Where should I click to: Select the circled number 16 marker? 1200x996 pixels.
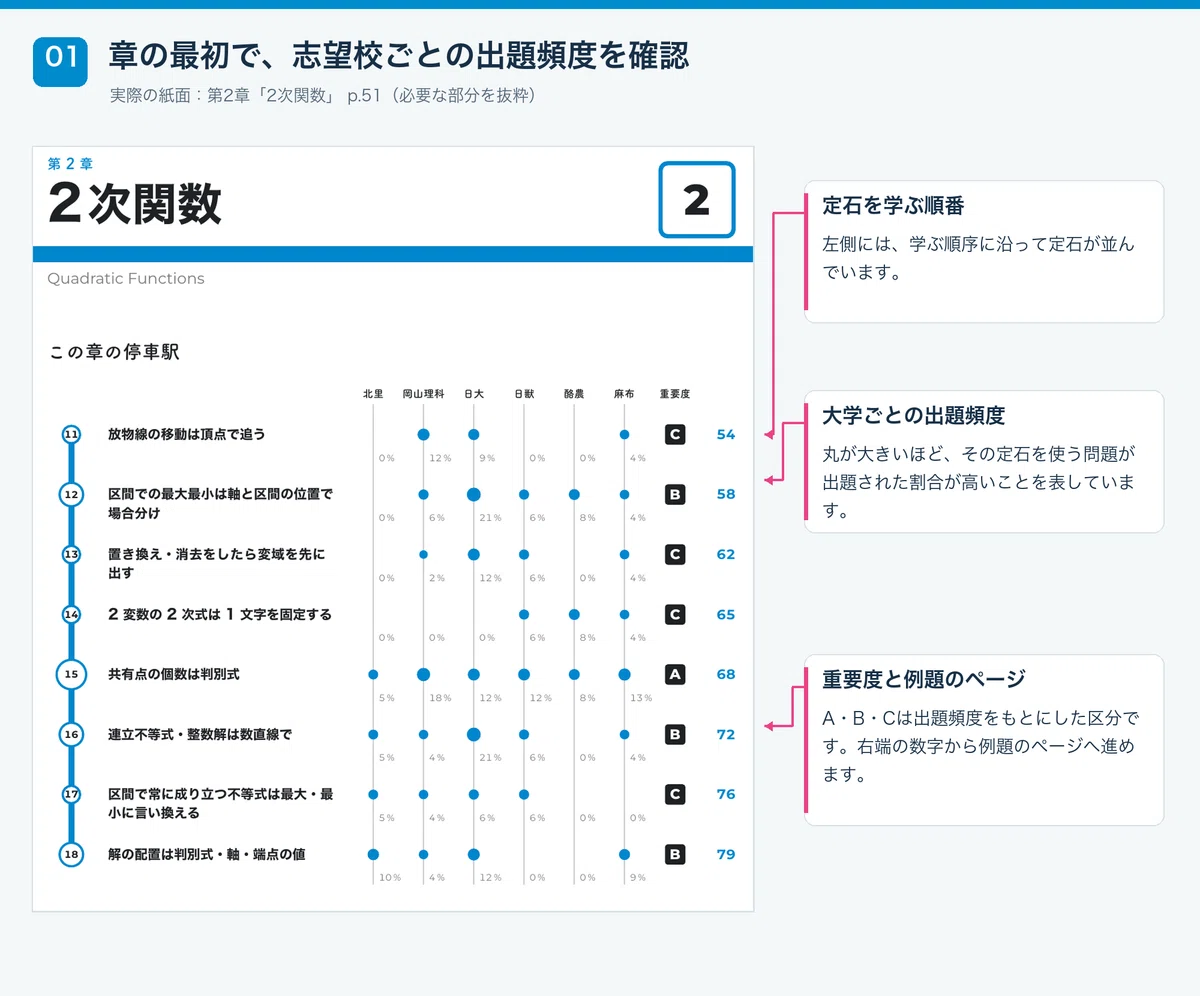(x=71, y=734)
